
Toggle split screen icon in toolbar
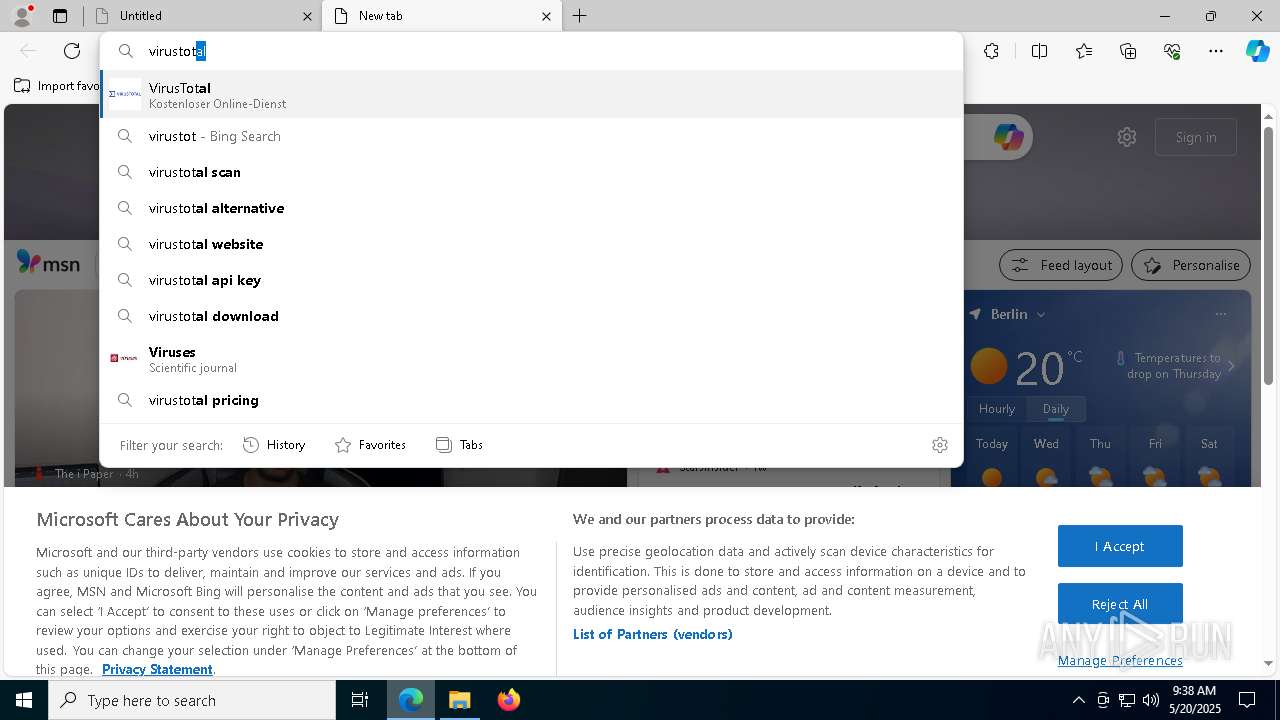1039,51
